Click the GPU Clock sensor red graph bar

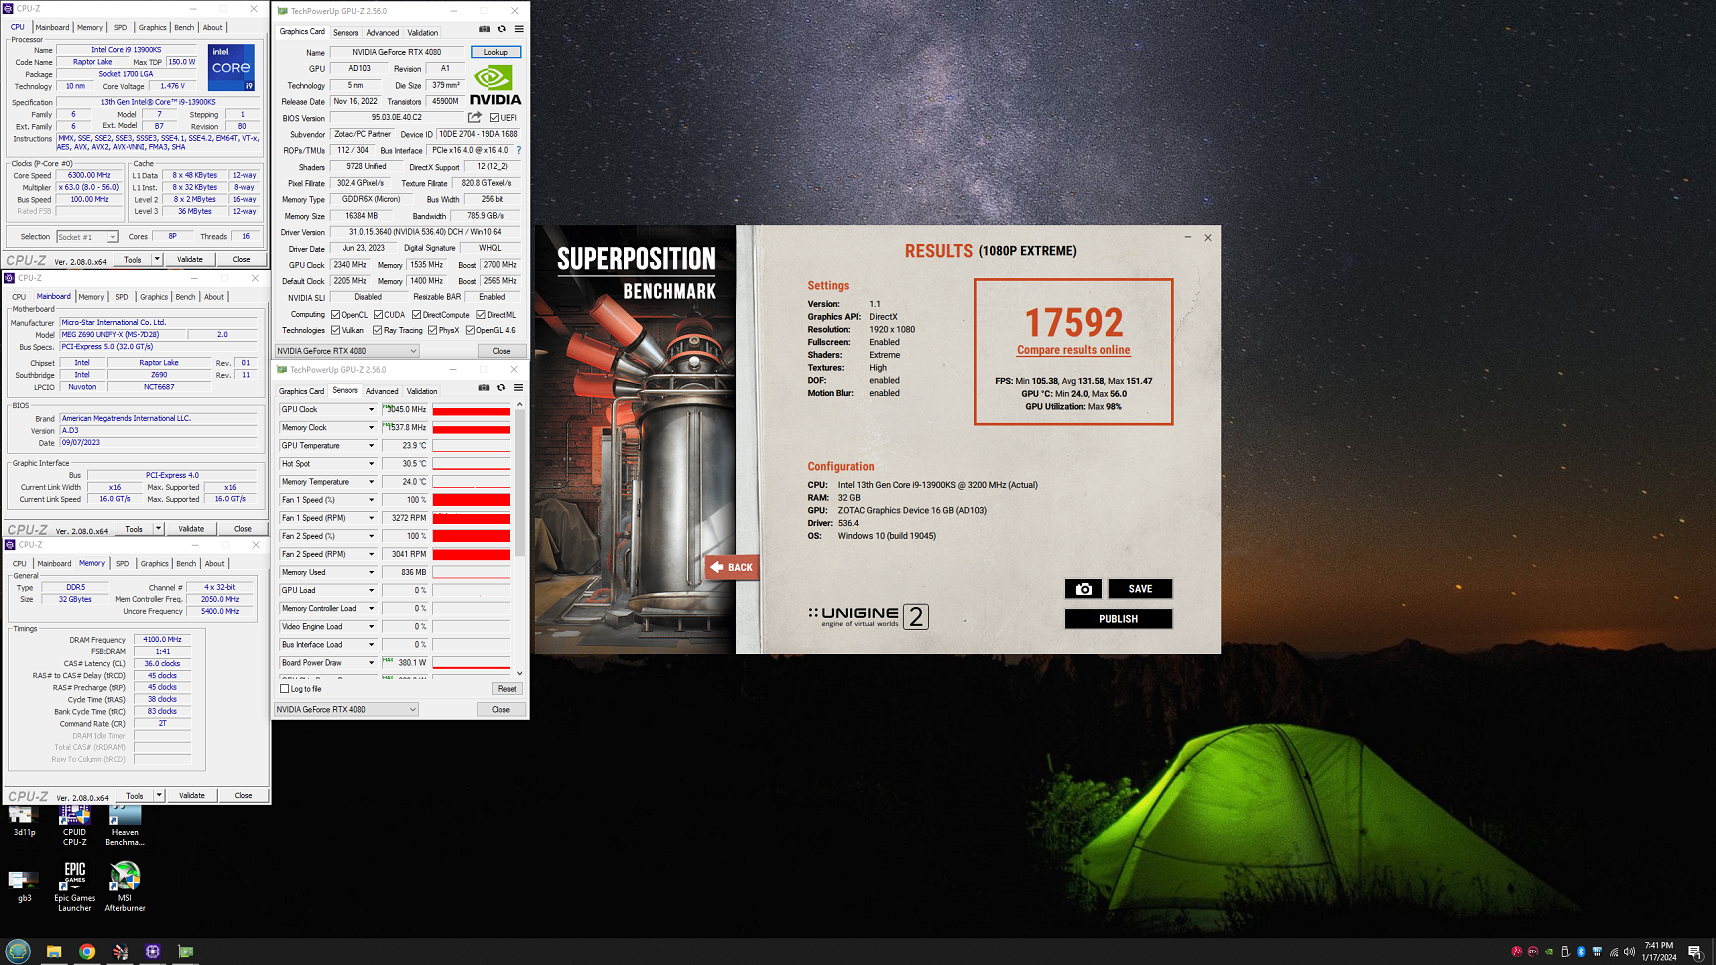pos(471,410)
